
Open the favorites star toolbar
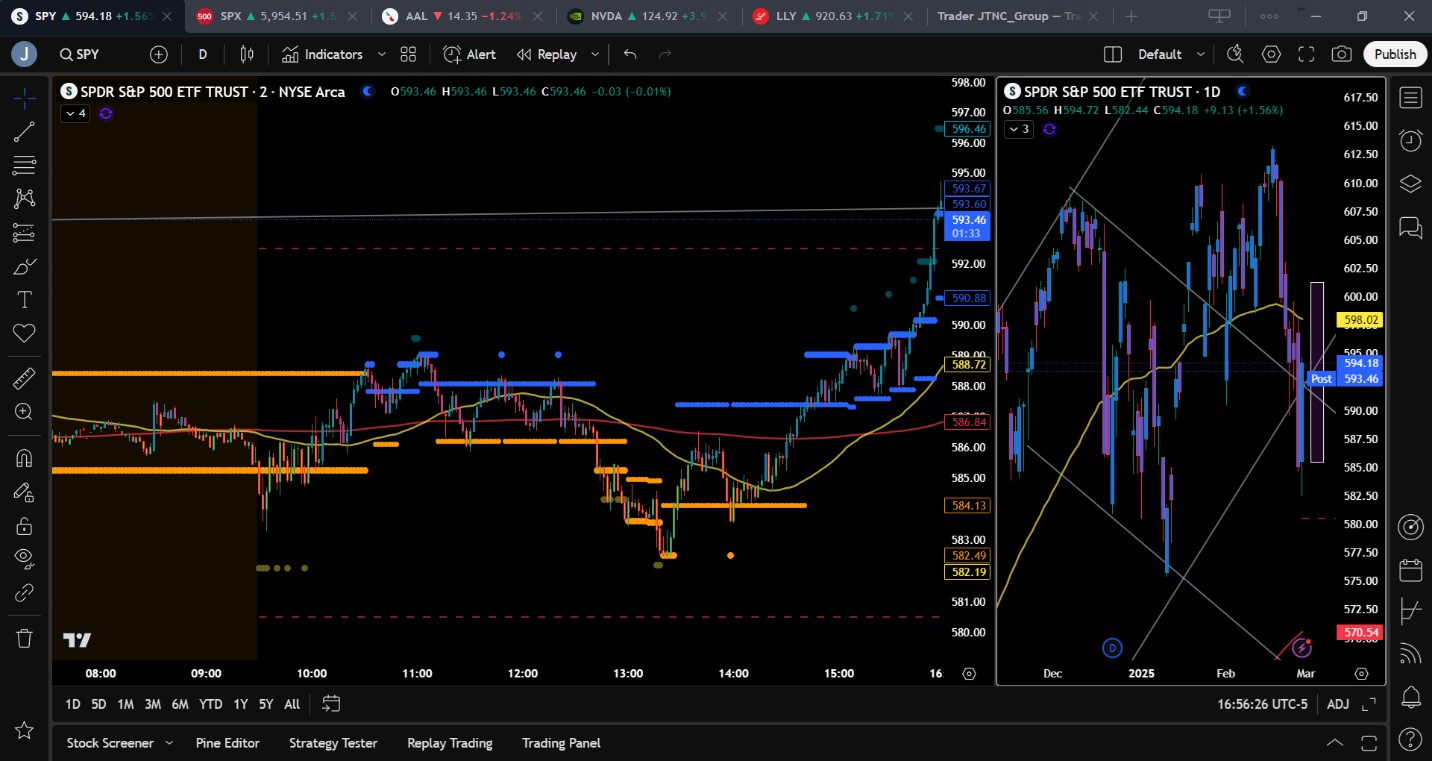pyautogui.click(x=24, y=731)
